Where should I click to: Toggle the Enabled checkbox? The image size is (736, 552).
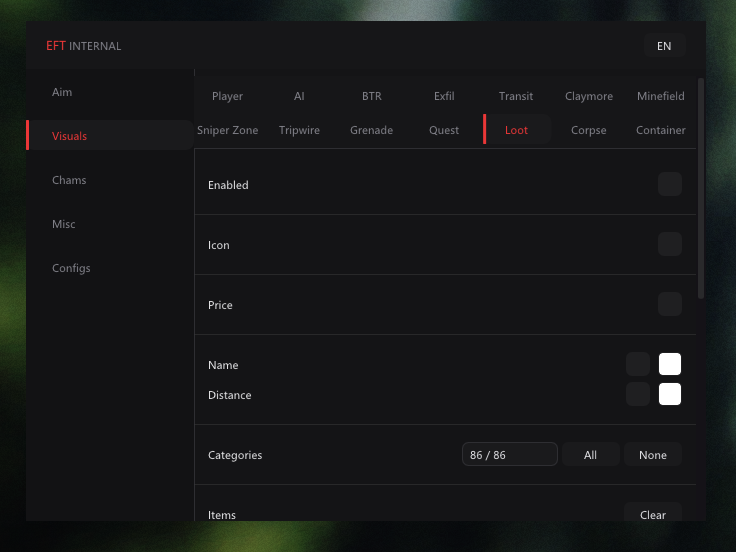670,184
